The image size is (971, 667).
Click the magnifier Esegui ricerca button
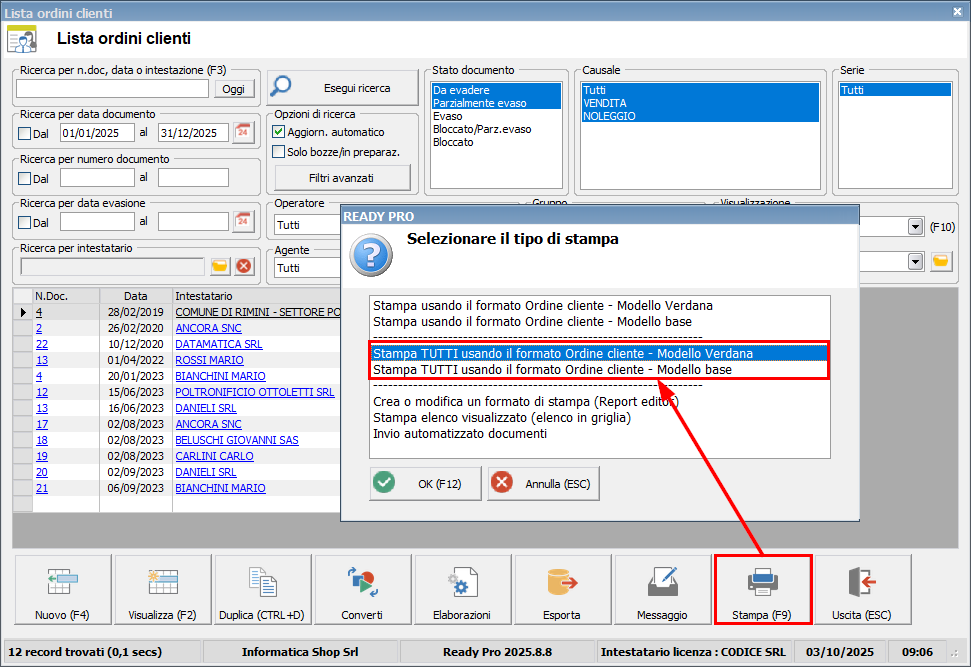click(343, 87)
